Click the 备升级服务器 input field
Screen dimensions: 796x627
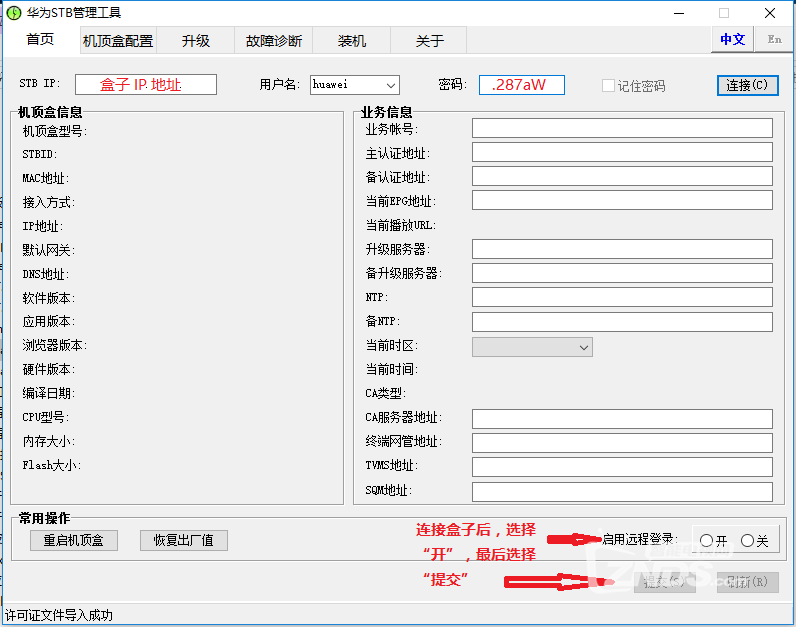(x=622, y=273)
